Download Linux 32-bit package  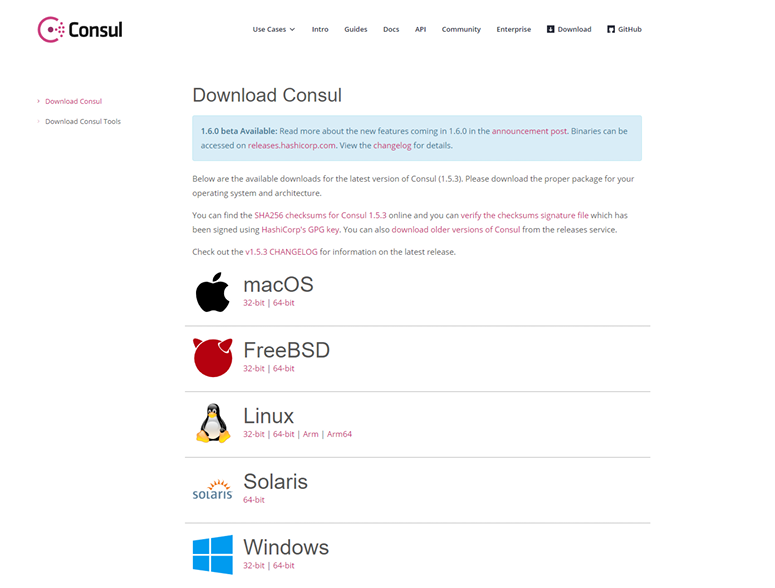(254, 434)
